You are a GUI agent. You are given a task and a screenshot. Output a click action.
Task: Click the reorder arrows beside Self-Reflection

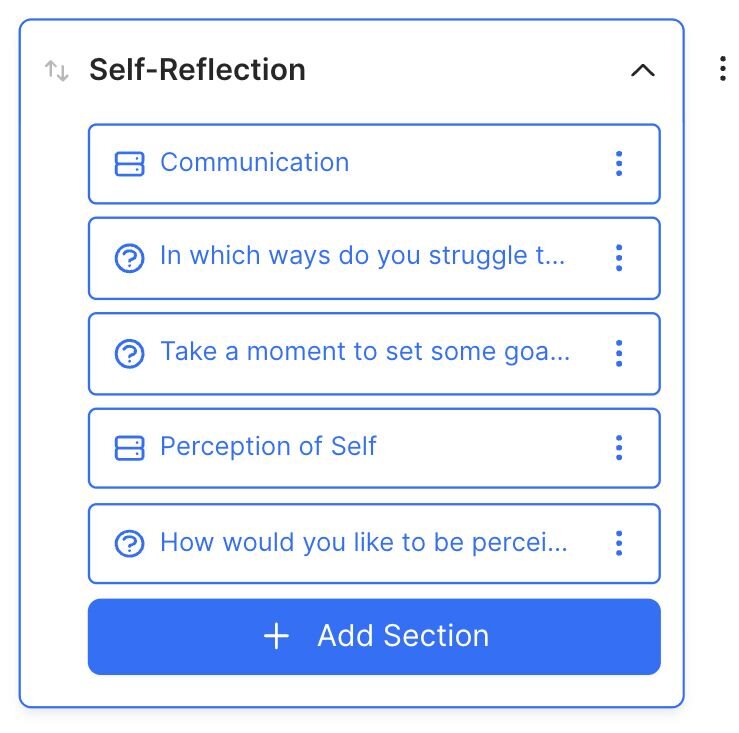coord(57,71)
